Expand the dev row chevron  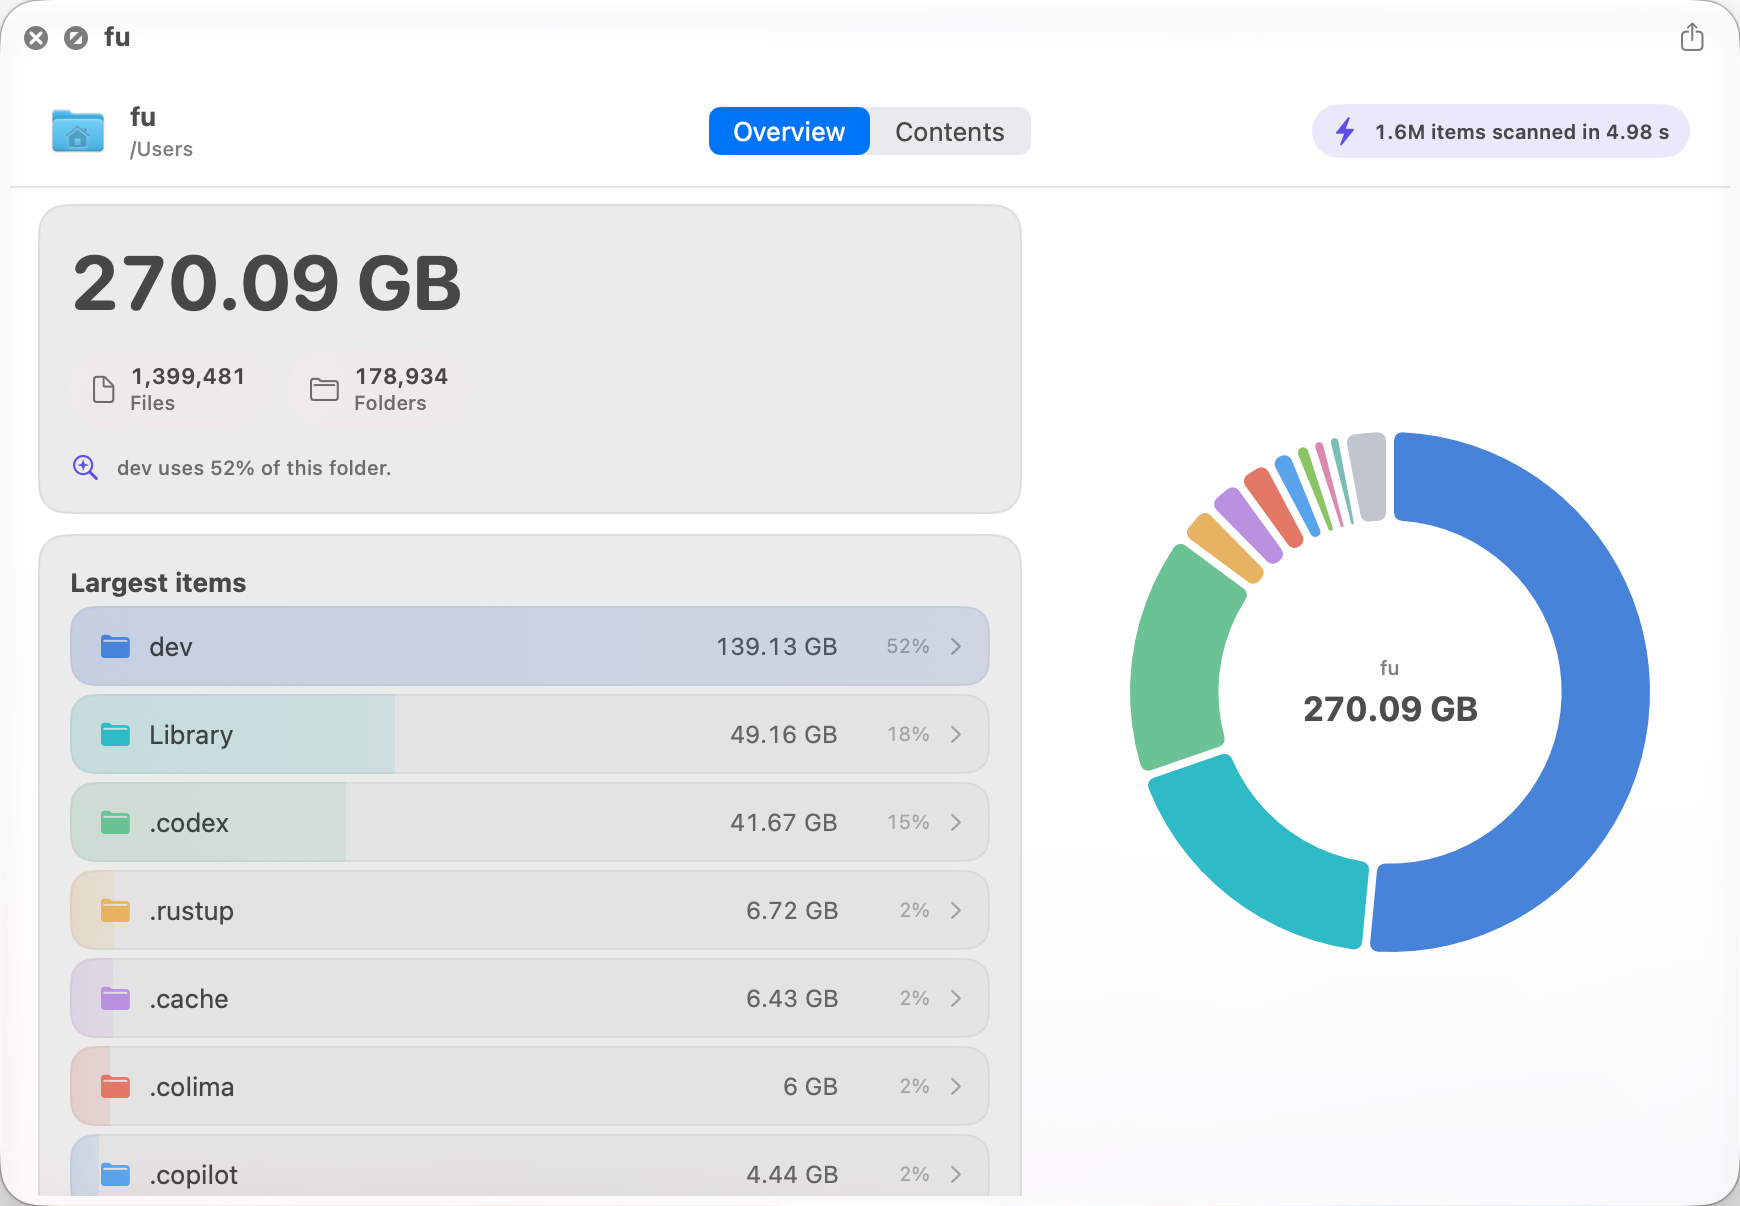pos(956,646)
